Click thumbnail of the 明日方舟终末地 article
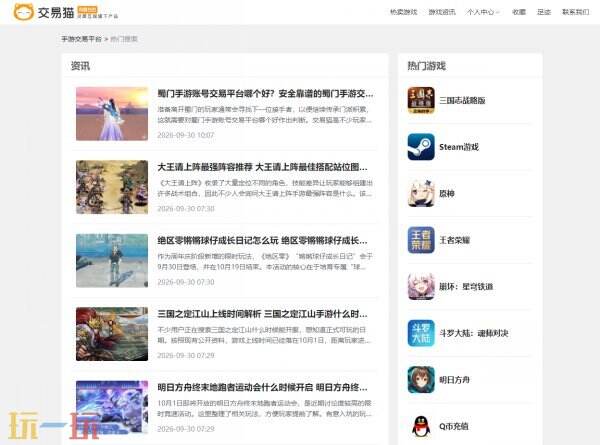600x445 pixels. [112, 408]
